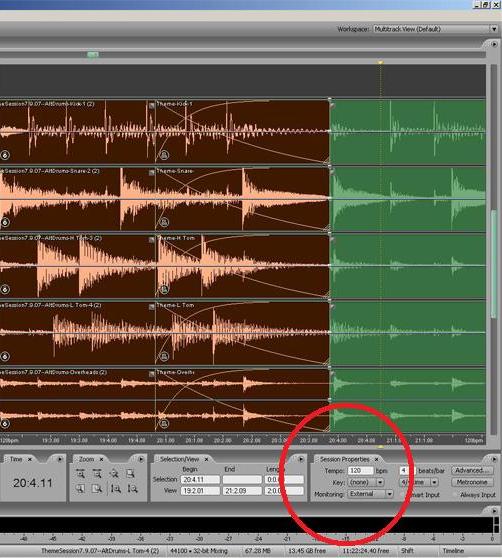This screenshot has width=502, height=558.
Task: Click Zoom Out Horizontally icon in Zoom panel
Action: pyautogui.click(x=97, y=474)
